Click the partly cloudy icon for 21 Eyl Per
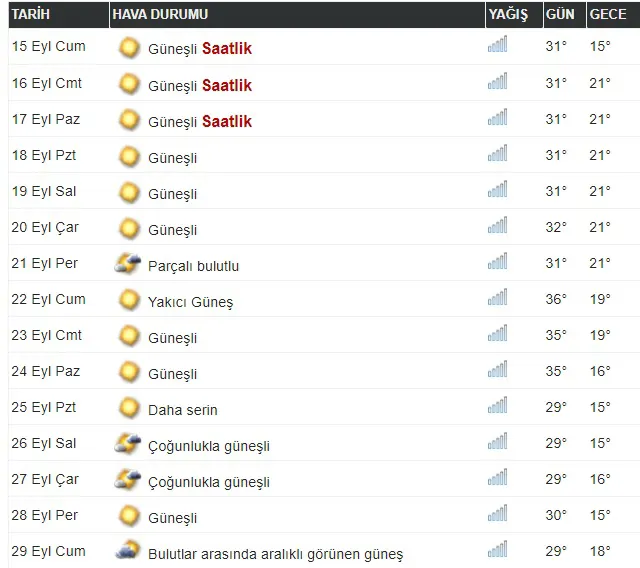Viewport: 640px width, 568px height. click(127, 264)
